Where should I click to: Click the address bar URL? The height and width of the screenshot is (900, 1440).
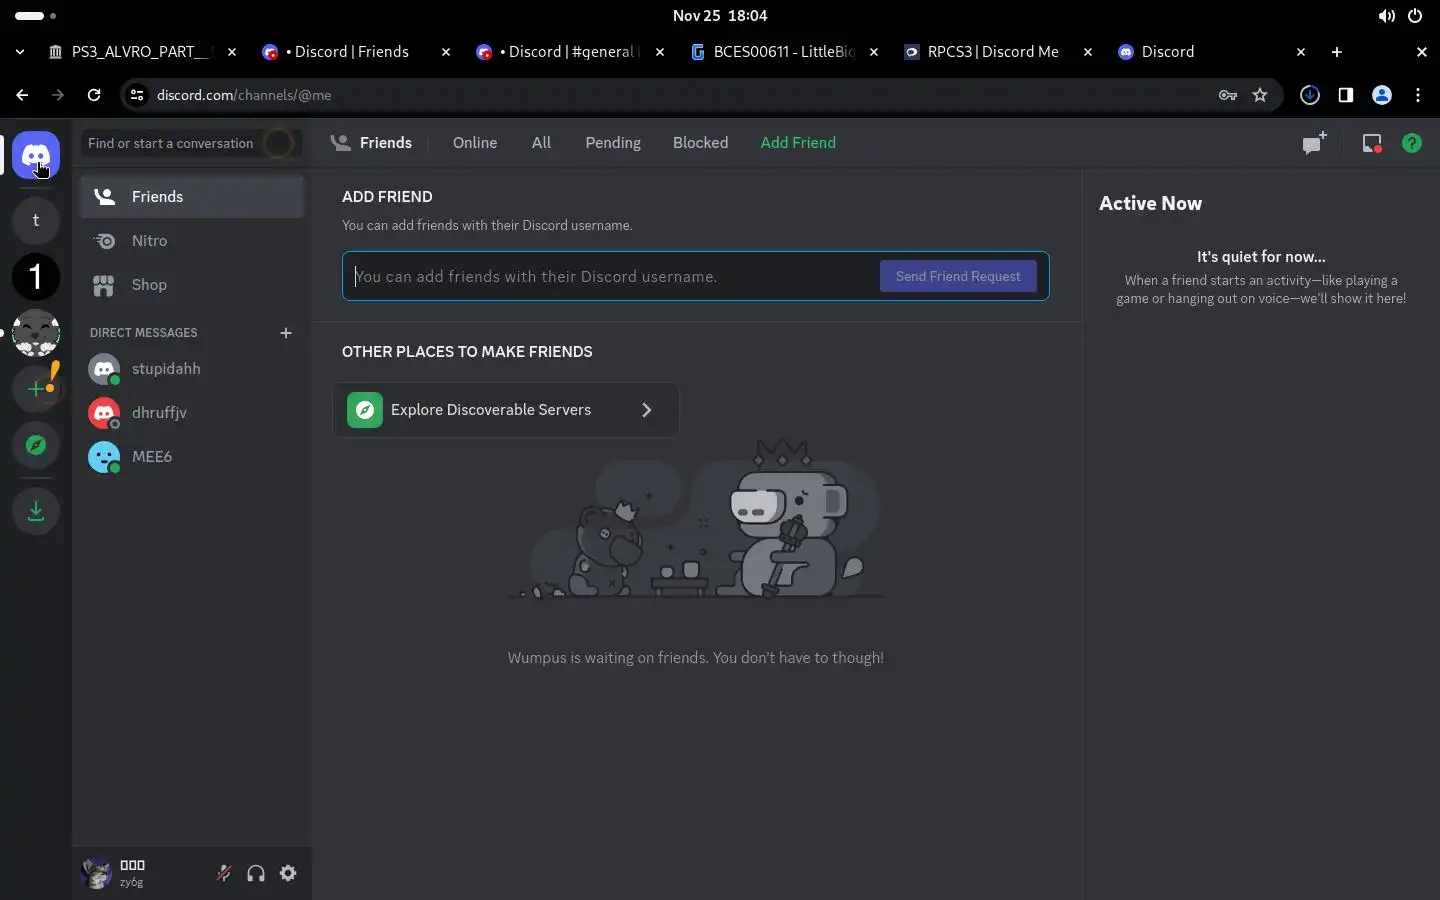tap(244, 95)
